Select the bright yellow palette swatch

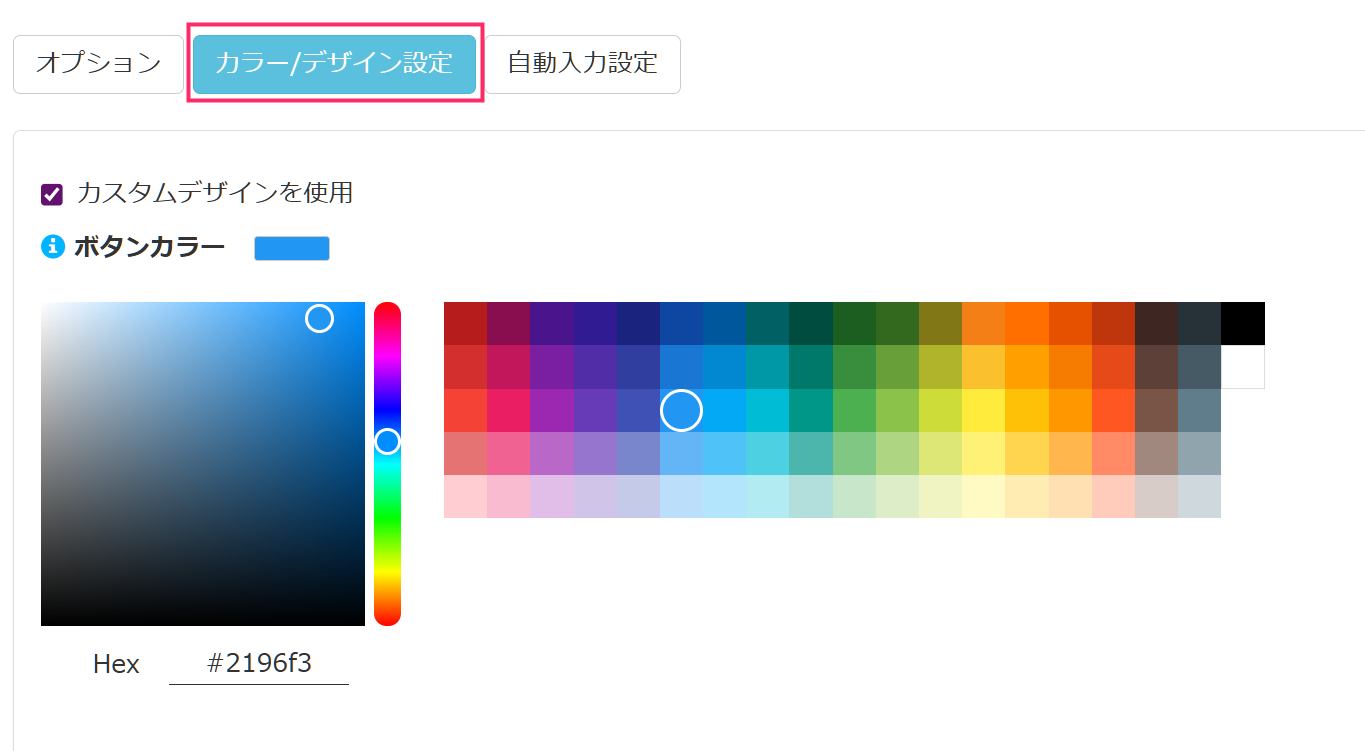(983, 410)
